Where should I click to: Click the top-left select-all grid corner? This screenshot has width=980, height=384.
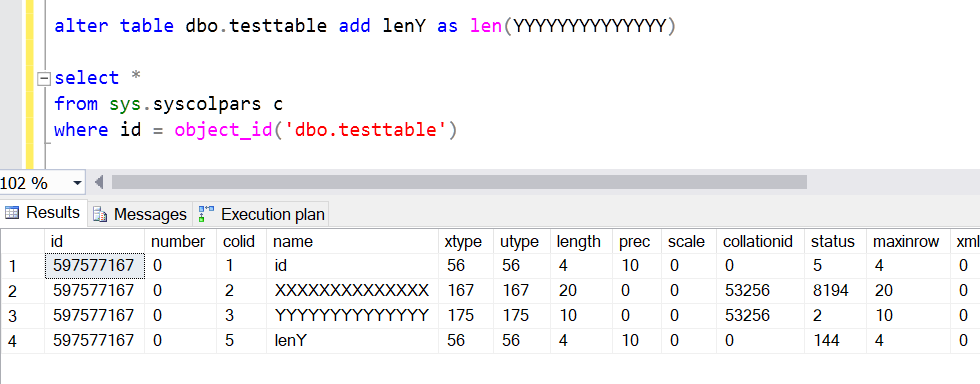pyautogui.click(x=22, y=241)
